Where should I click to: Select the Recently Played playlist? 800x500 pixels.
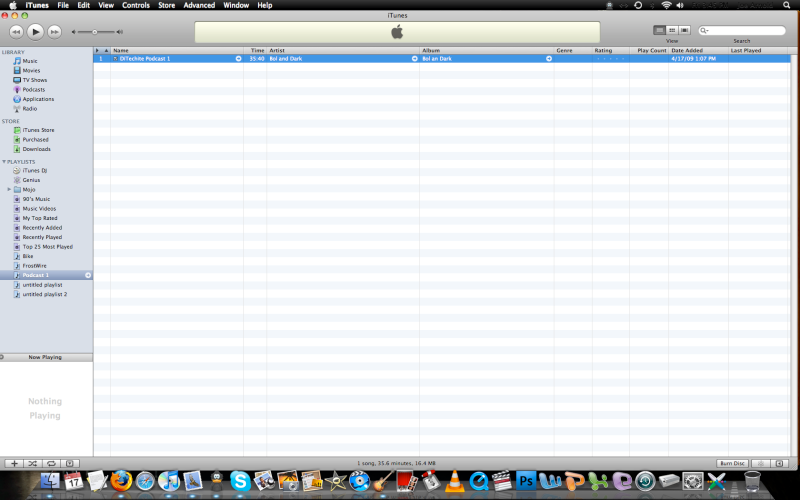pyautogui.click(x=42, y=237)
